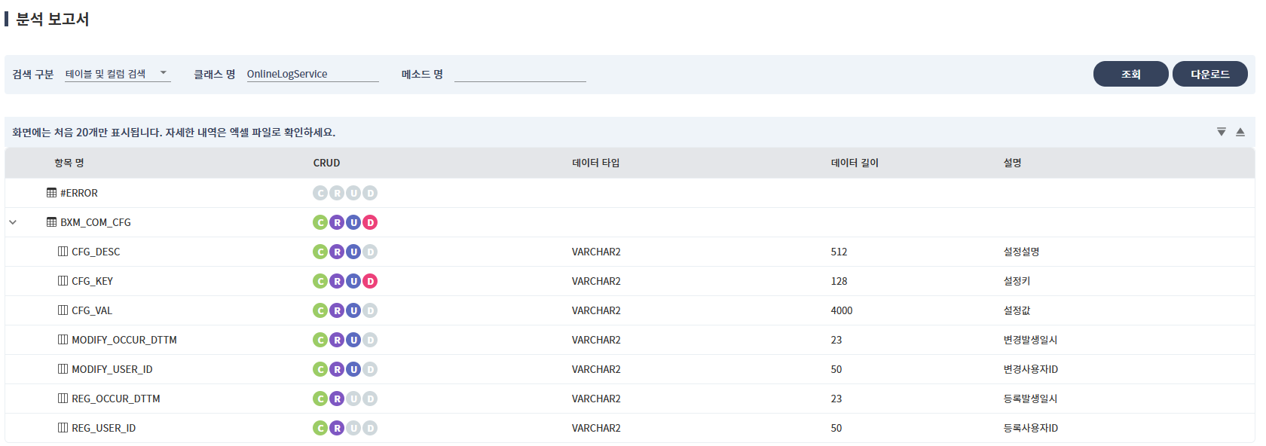Click the blue U badge on the CFG_VAL row
The width and height of the screenshot is (1266, 446).
tap(353, 311)
